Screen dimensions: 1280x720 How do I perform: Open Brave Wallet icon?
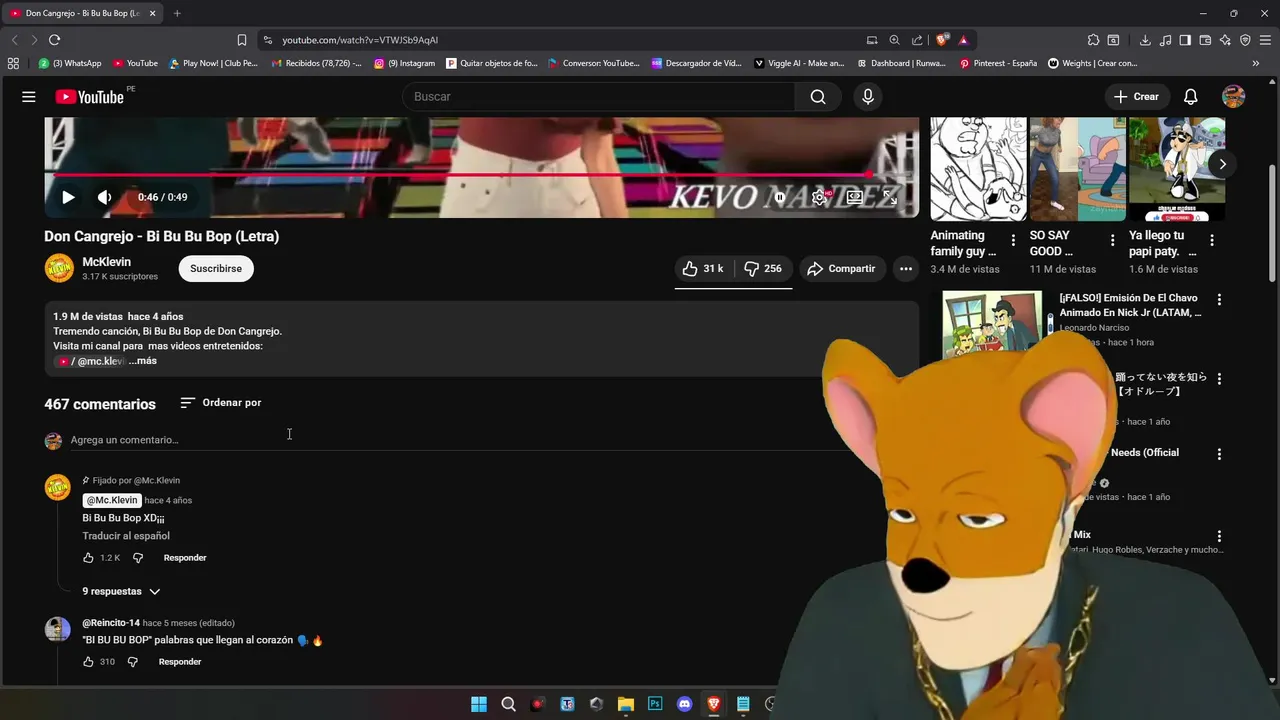(1205, 40)
